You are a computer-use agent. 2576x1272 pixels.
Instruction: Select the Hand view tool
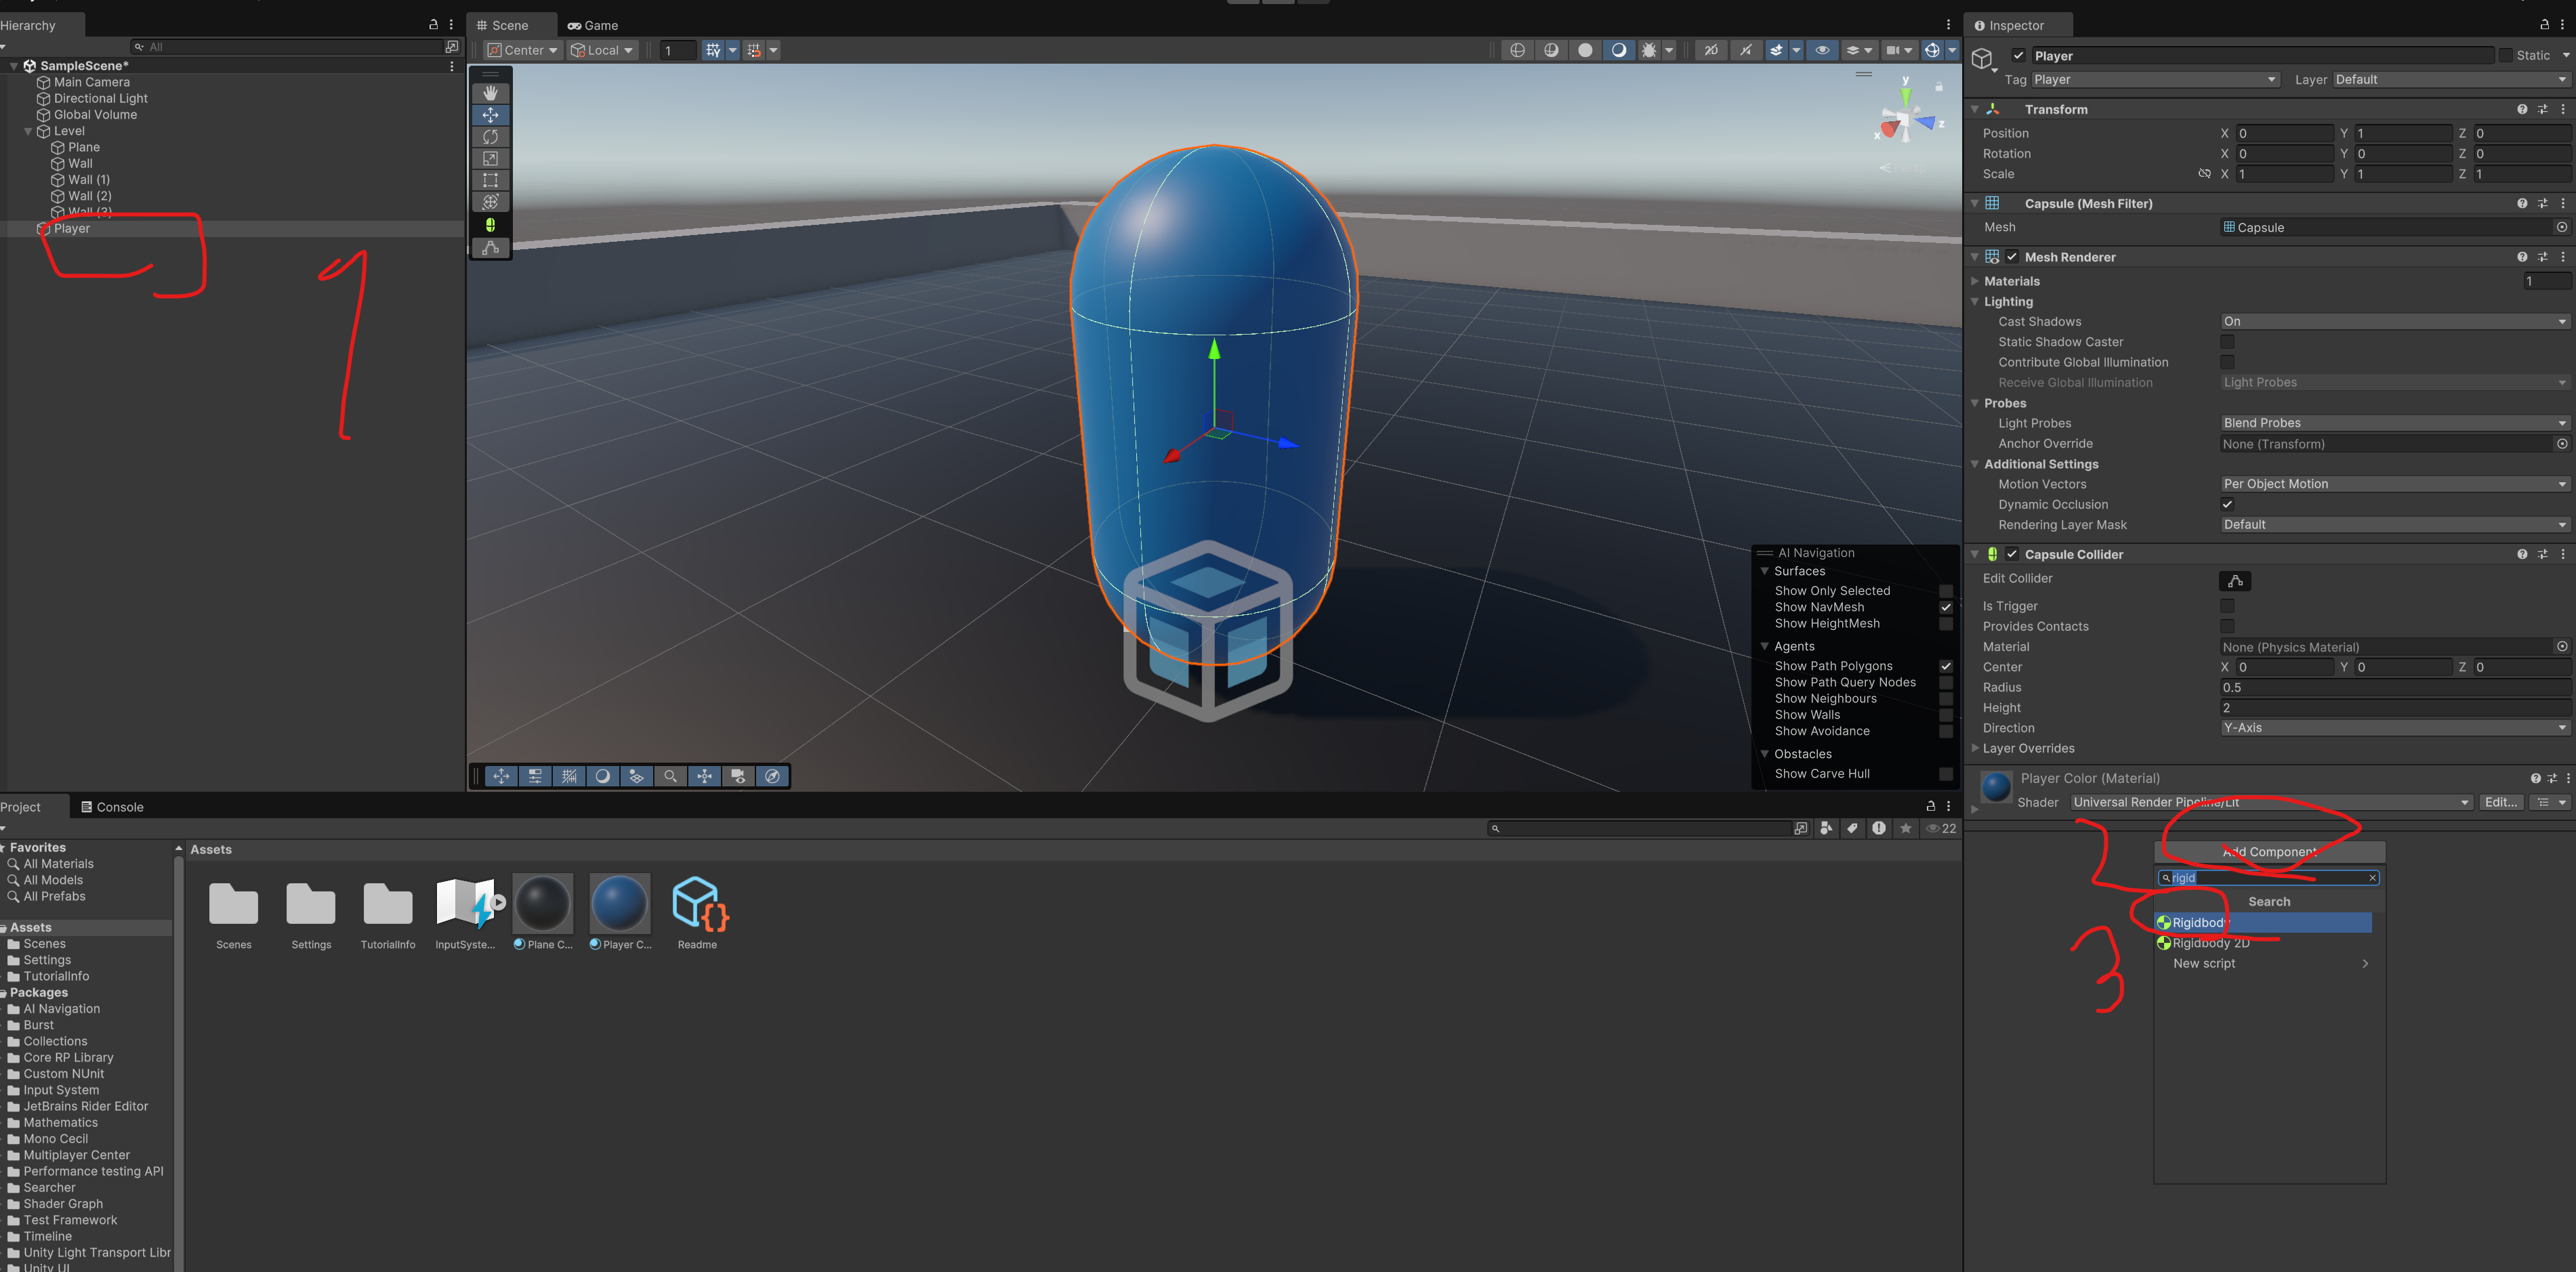490,93
